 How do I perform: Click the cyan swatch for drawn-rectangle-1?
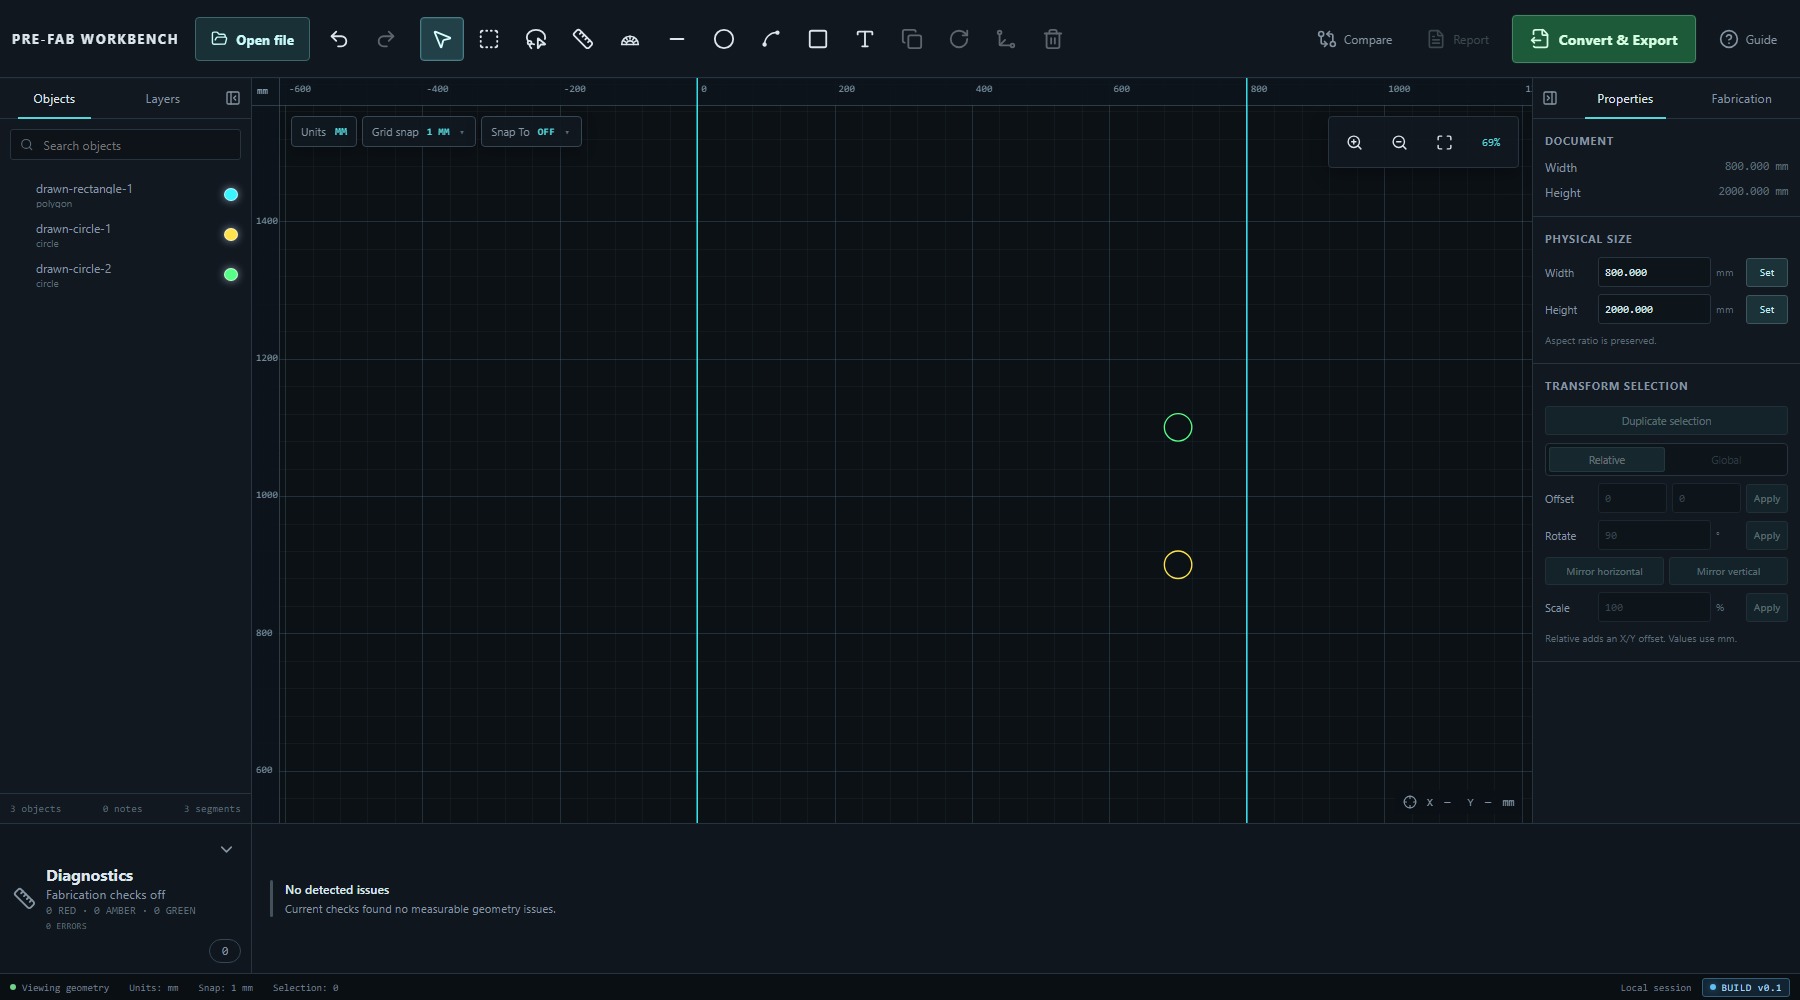click(x=231, y=195)
